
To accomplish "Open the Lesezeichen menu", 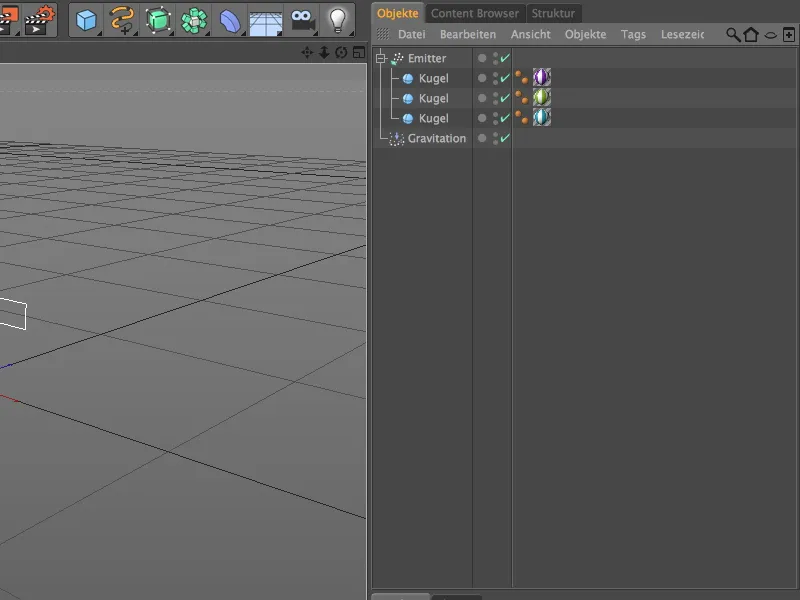I will pyautogui.click(x=682, y=34).
